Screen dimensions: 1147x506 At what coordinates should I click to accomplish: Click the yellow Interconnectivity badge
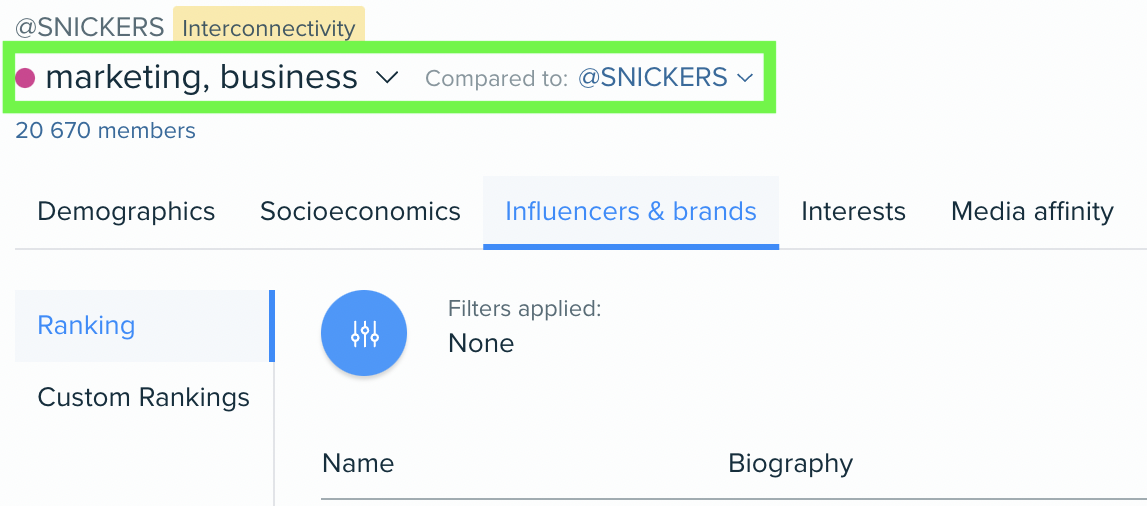click(x=268, y=29)
